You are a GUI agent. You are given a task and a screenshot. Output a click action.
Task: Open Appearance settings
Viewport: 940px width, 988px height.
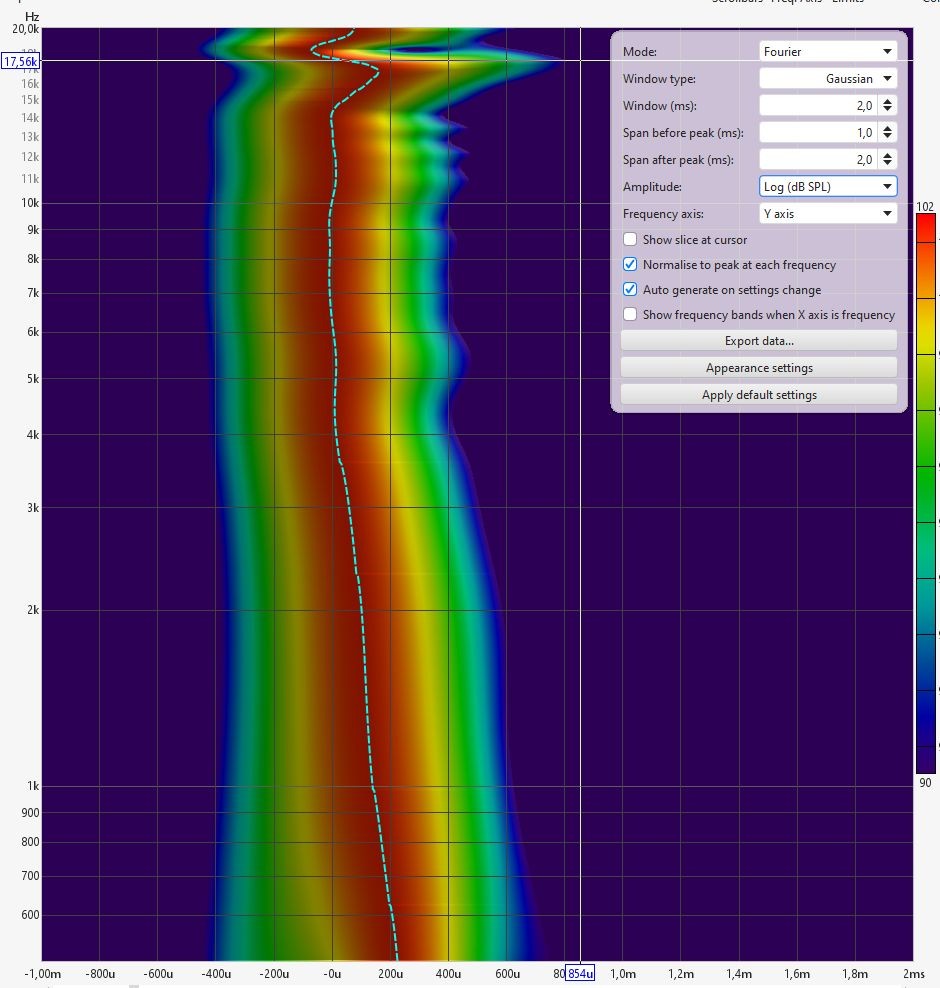[759, 368]
